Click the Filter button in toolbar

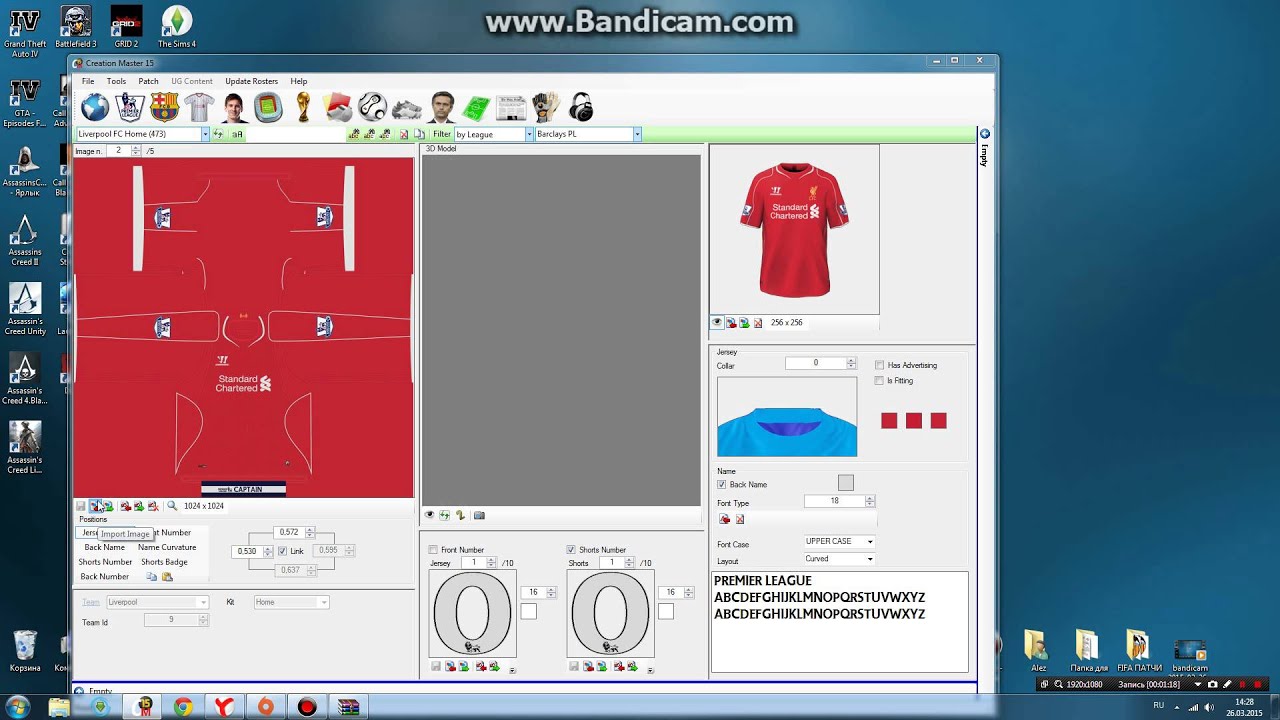pos(441,134)
